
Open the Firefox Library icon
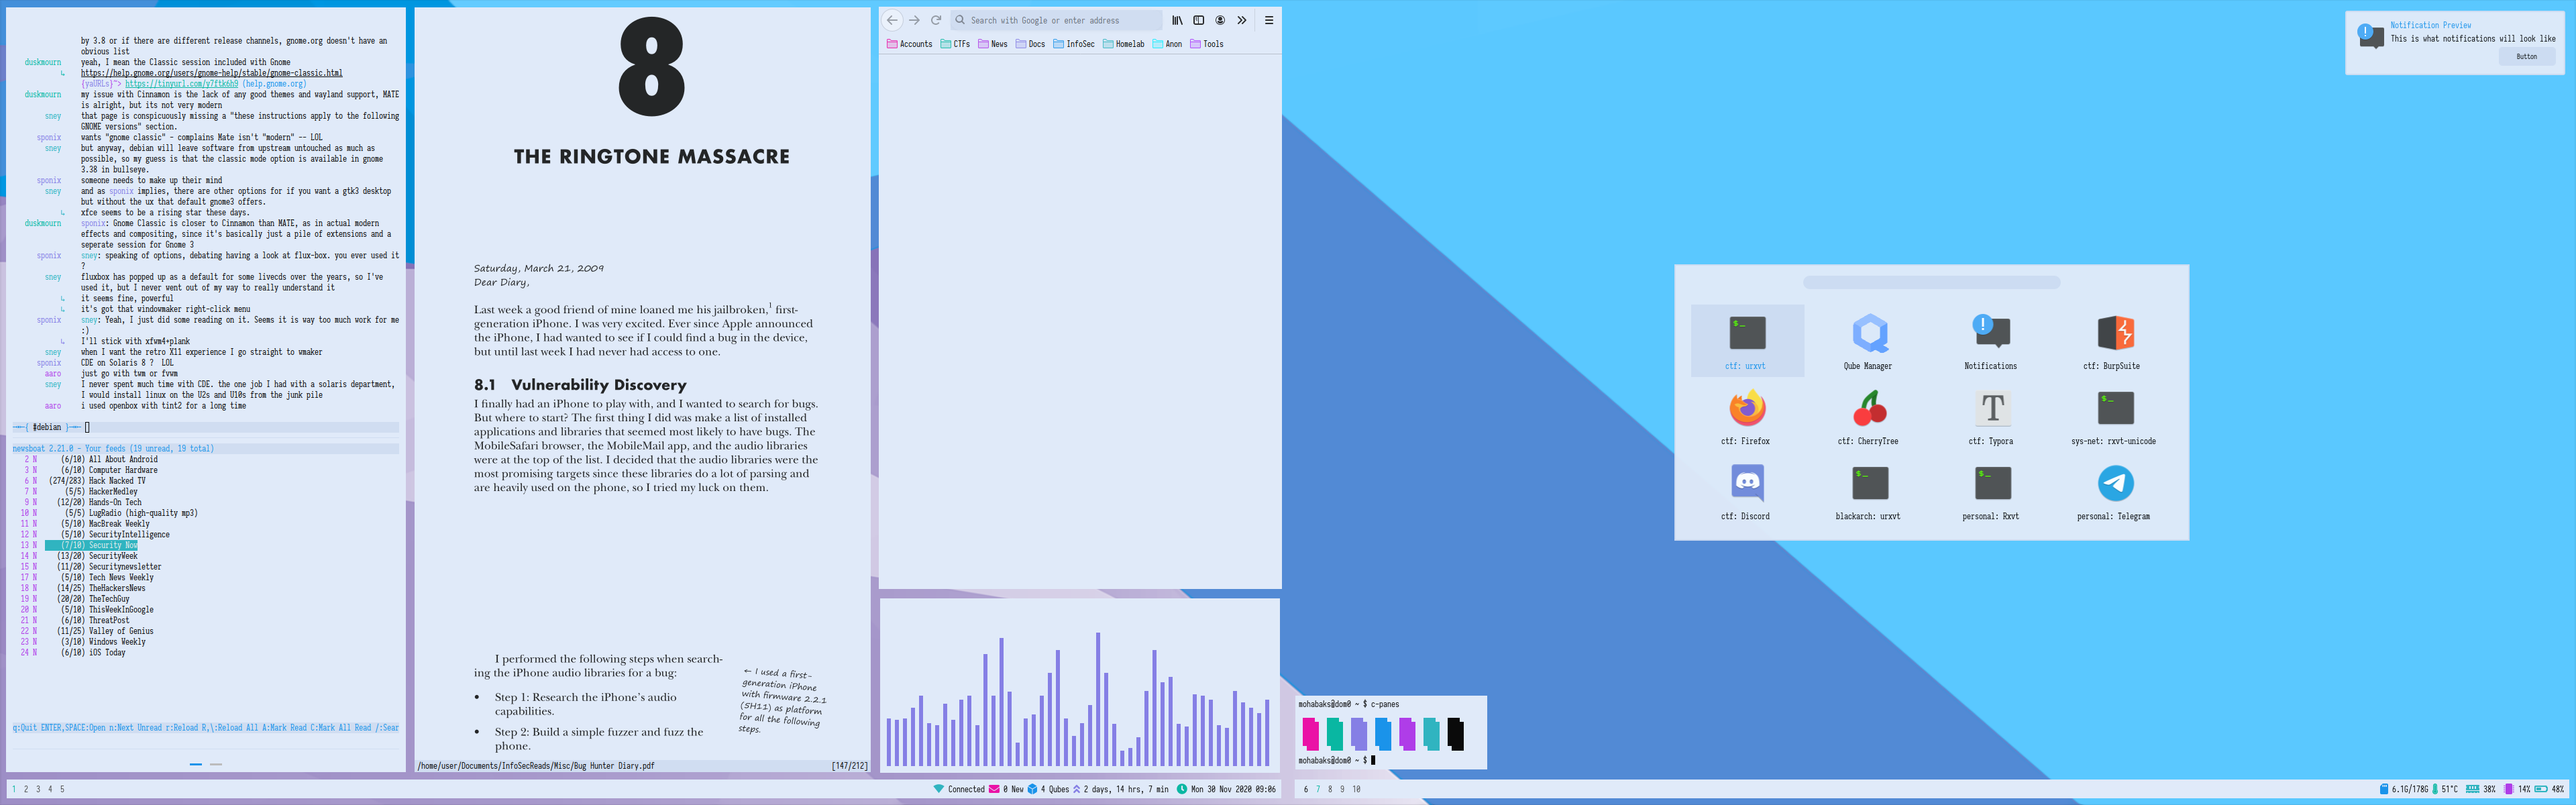click(1177, 20)
